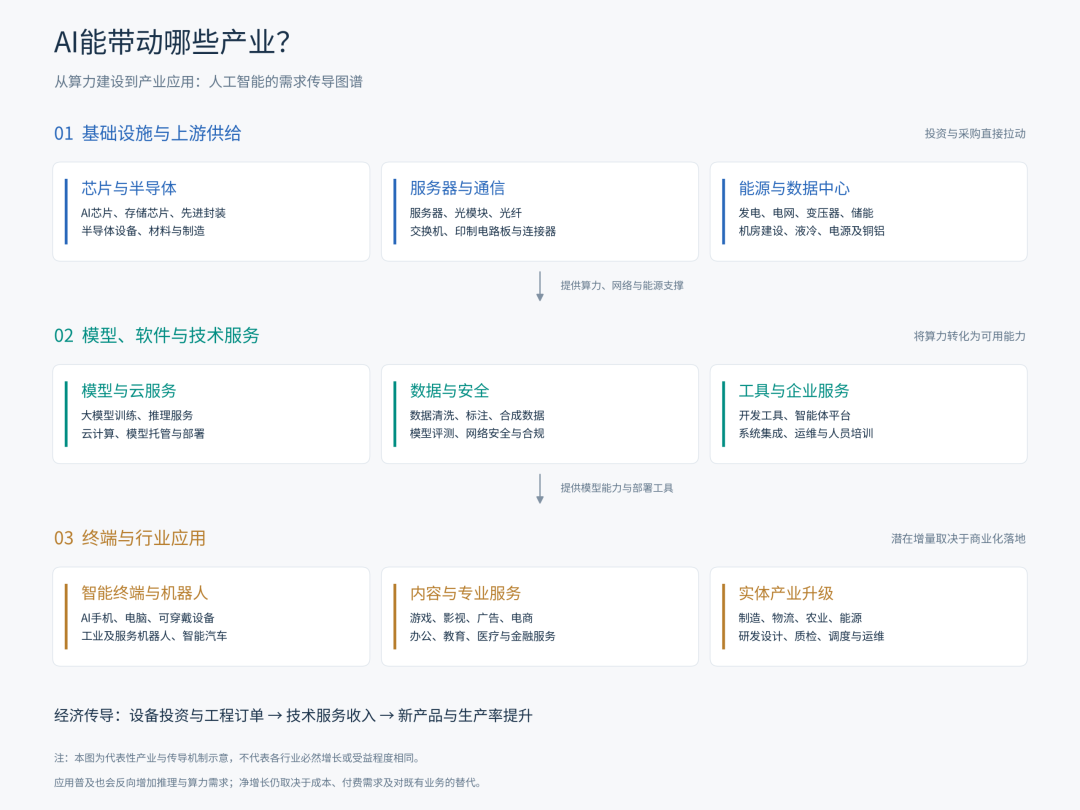Click the footnote starting "应用普及也会反向增加"
This screenshot has width=1080, height=810.
click(x=269, y=782)
